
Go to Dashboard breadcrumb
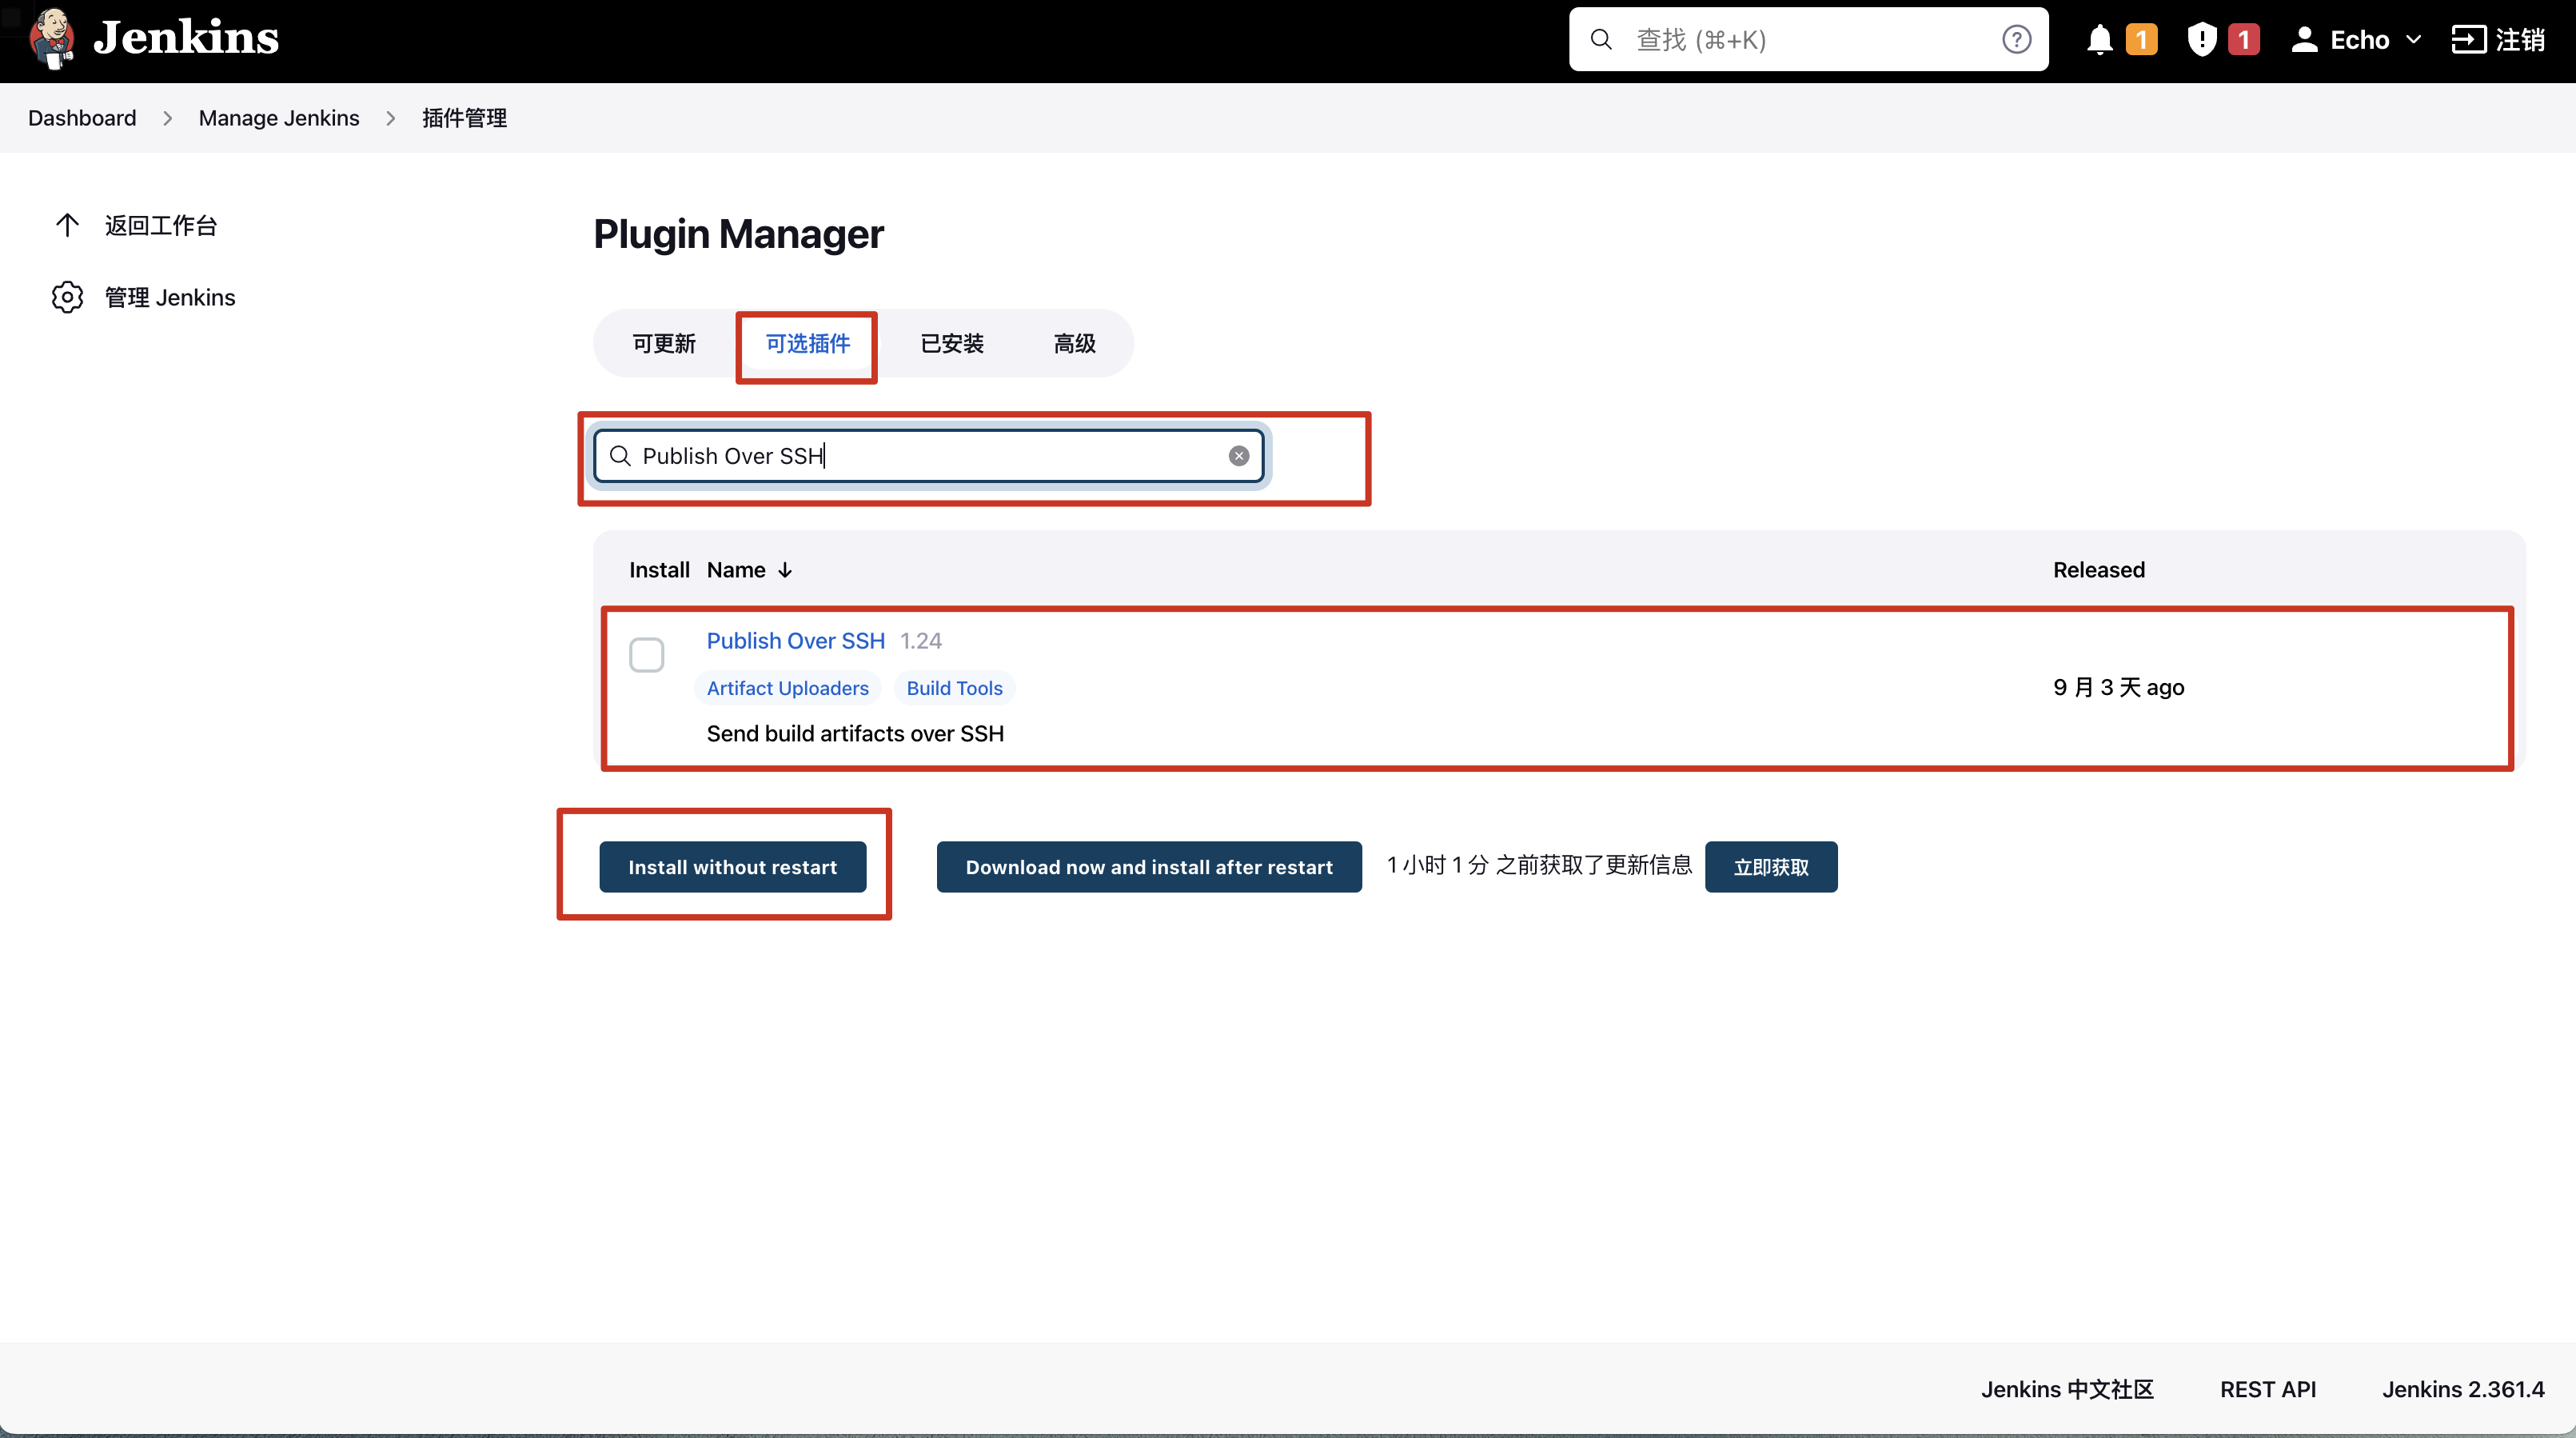pyautogui.click(x=82, y=118)
